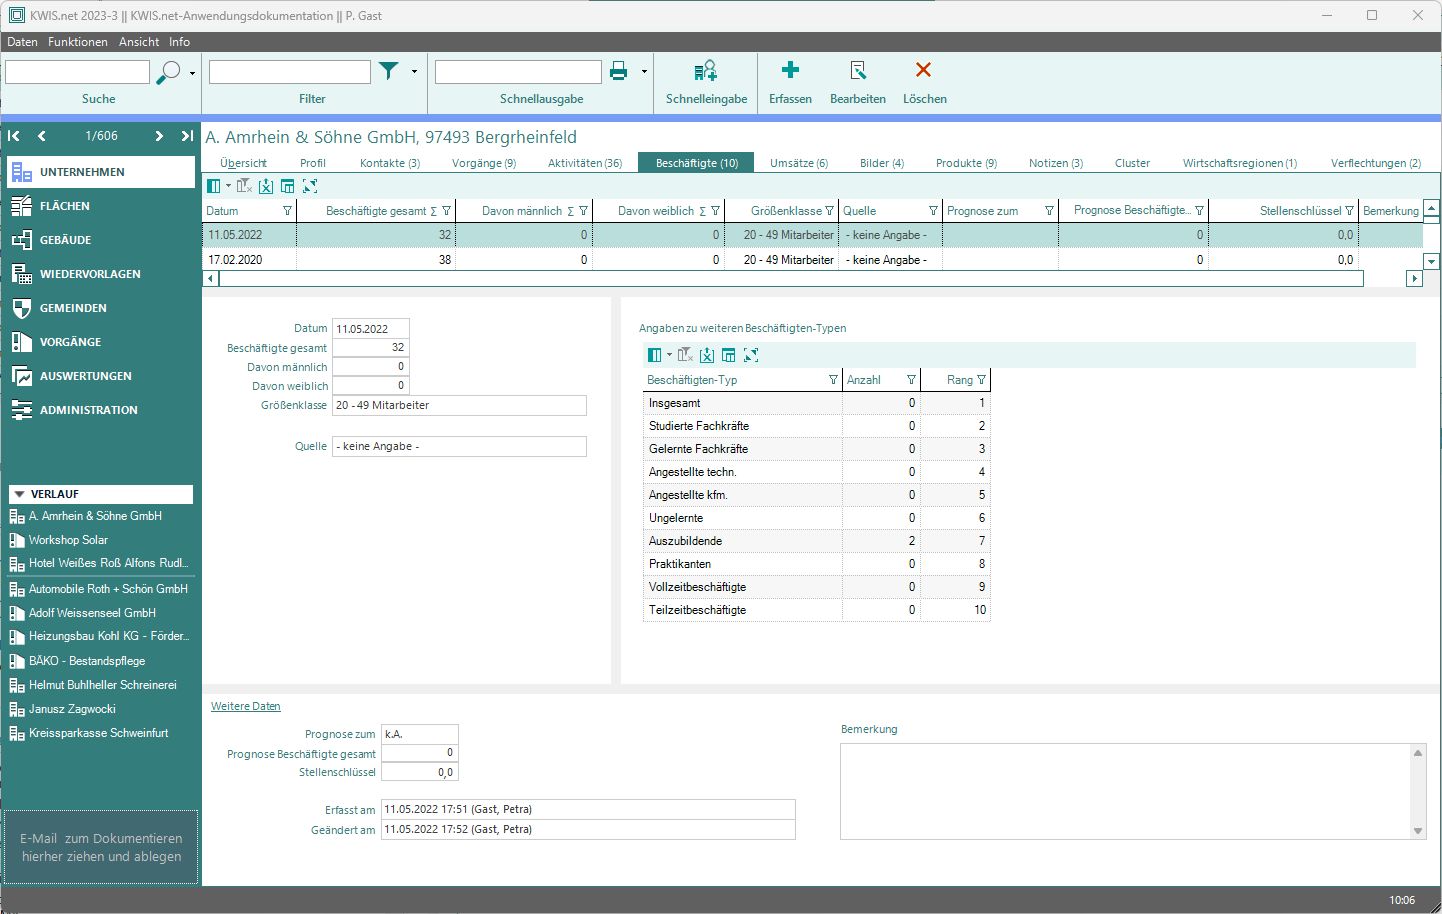
Task: Click the email drop zone panel
Action: pos(101,847)
